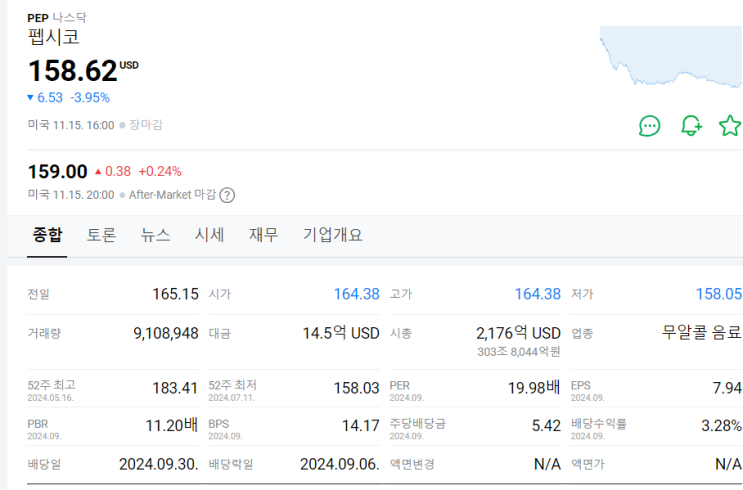Click the After-Market 마감 status label

pyautogui.click(x=172, y=195)
